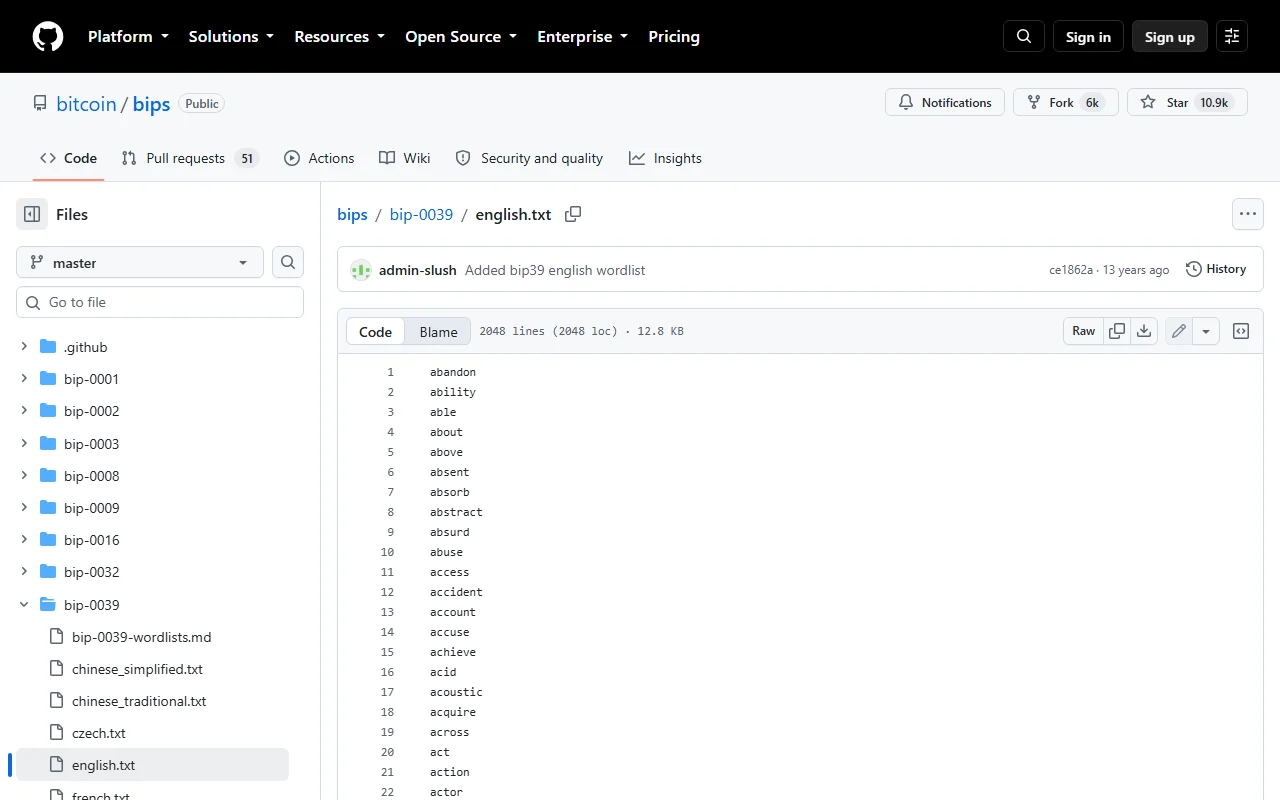Image resolution: width=1280 pixels, height=800 pixels.
Task: Open the Open Source dropdown menu
Action: pyautogui.click(x=461, y=37)
